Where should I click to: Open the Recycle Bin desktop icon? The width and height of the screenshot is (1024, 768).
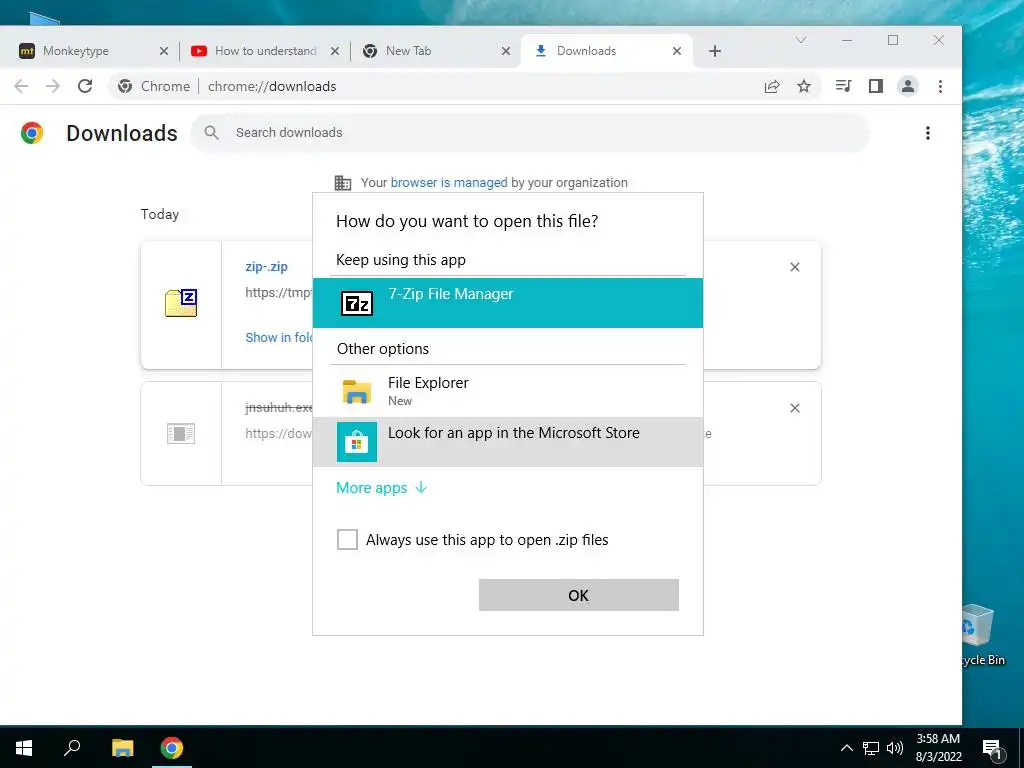[x=983, y=635]
